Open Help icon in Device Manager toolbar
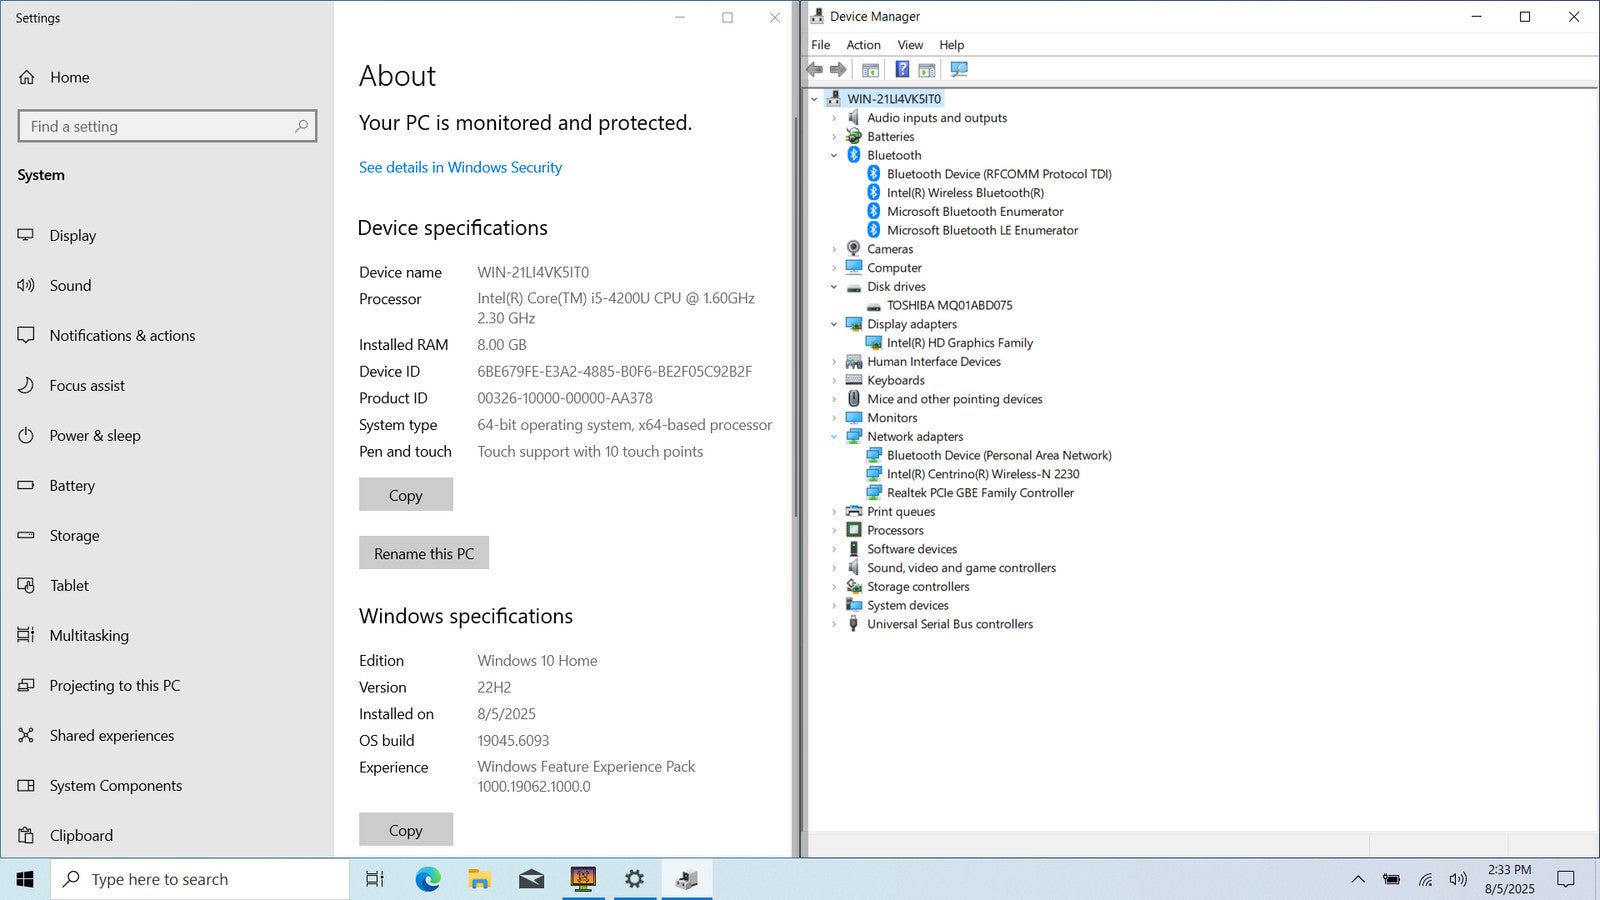 click(x=902, y=69)
